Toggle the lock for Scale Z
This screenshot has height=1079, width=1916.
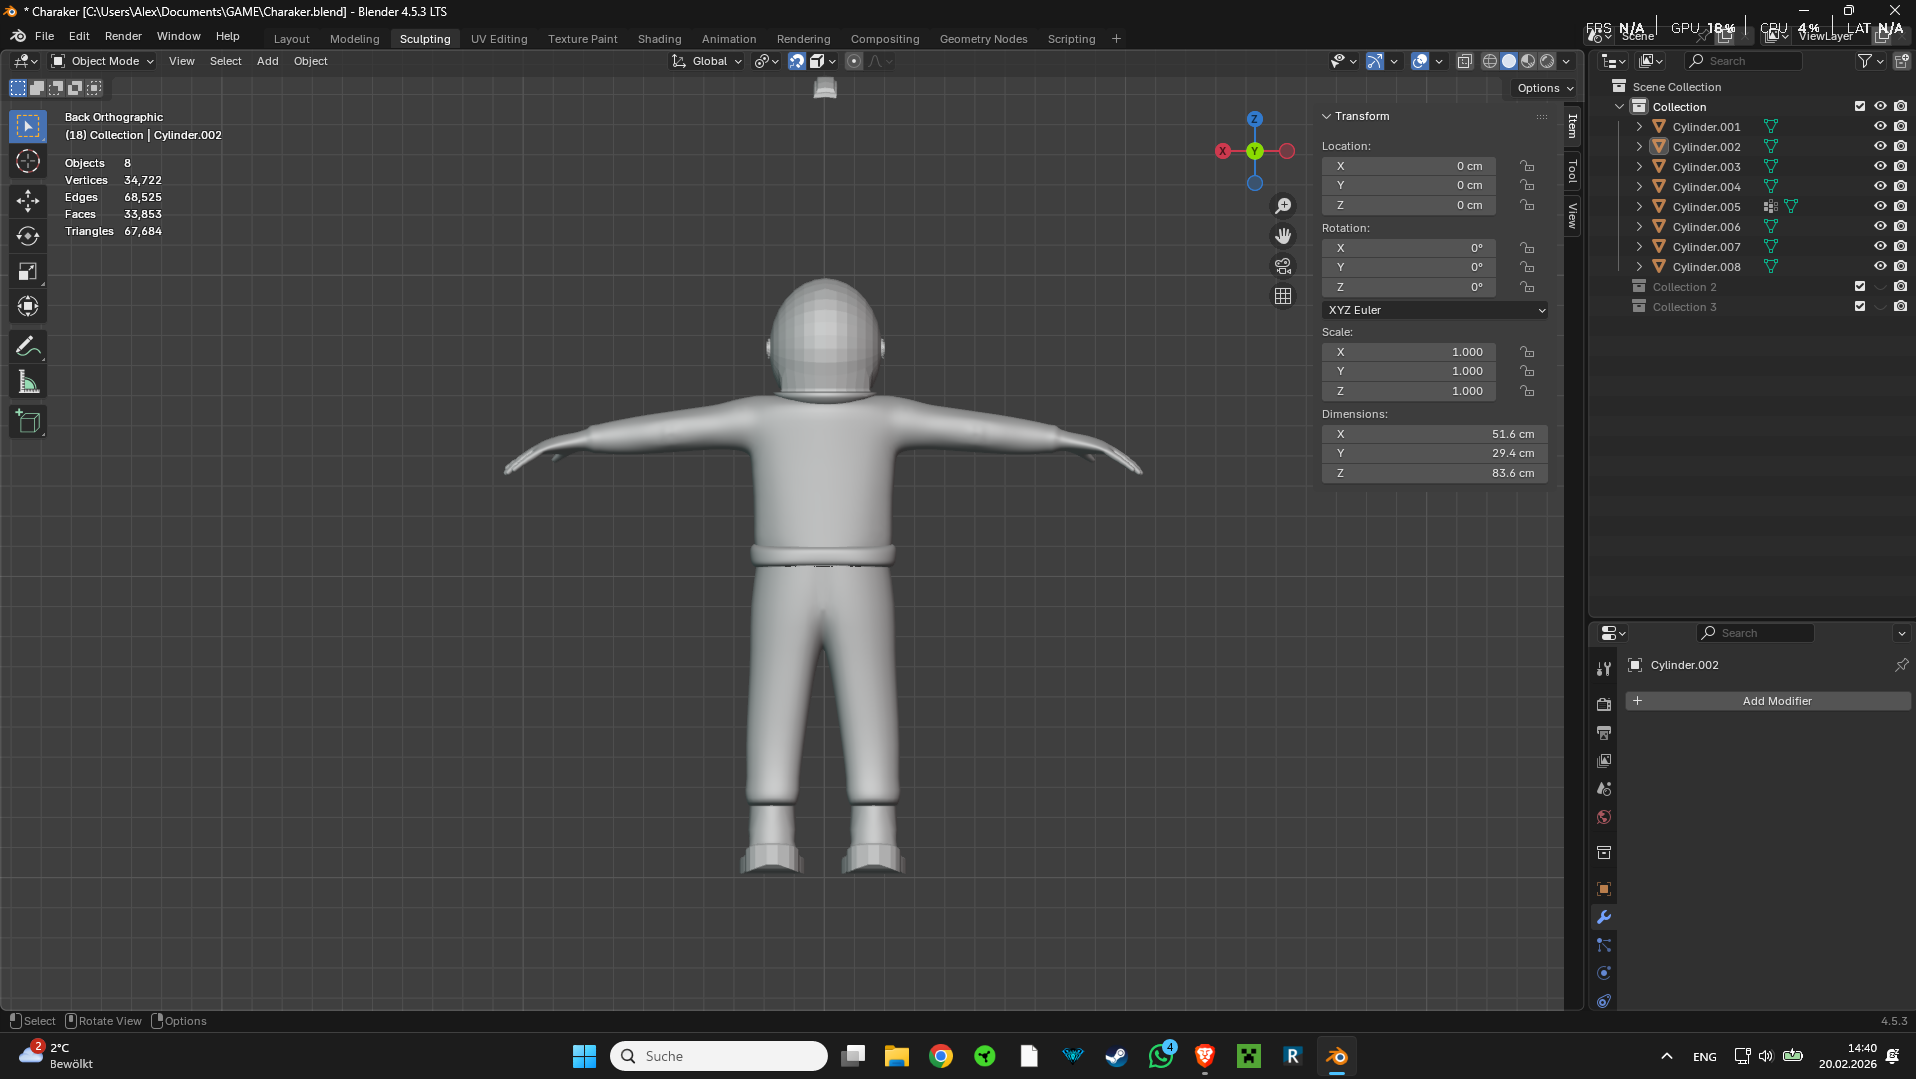(1527, 391)
